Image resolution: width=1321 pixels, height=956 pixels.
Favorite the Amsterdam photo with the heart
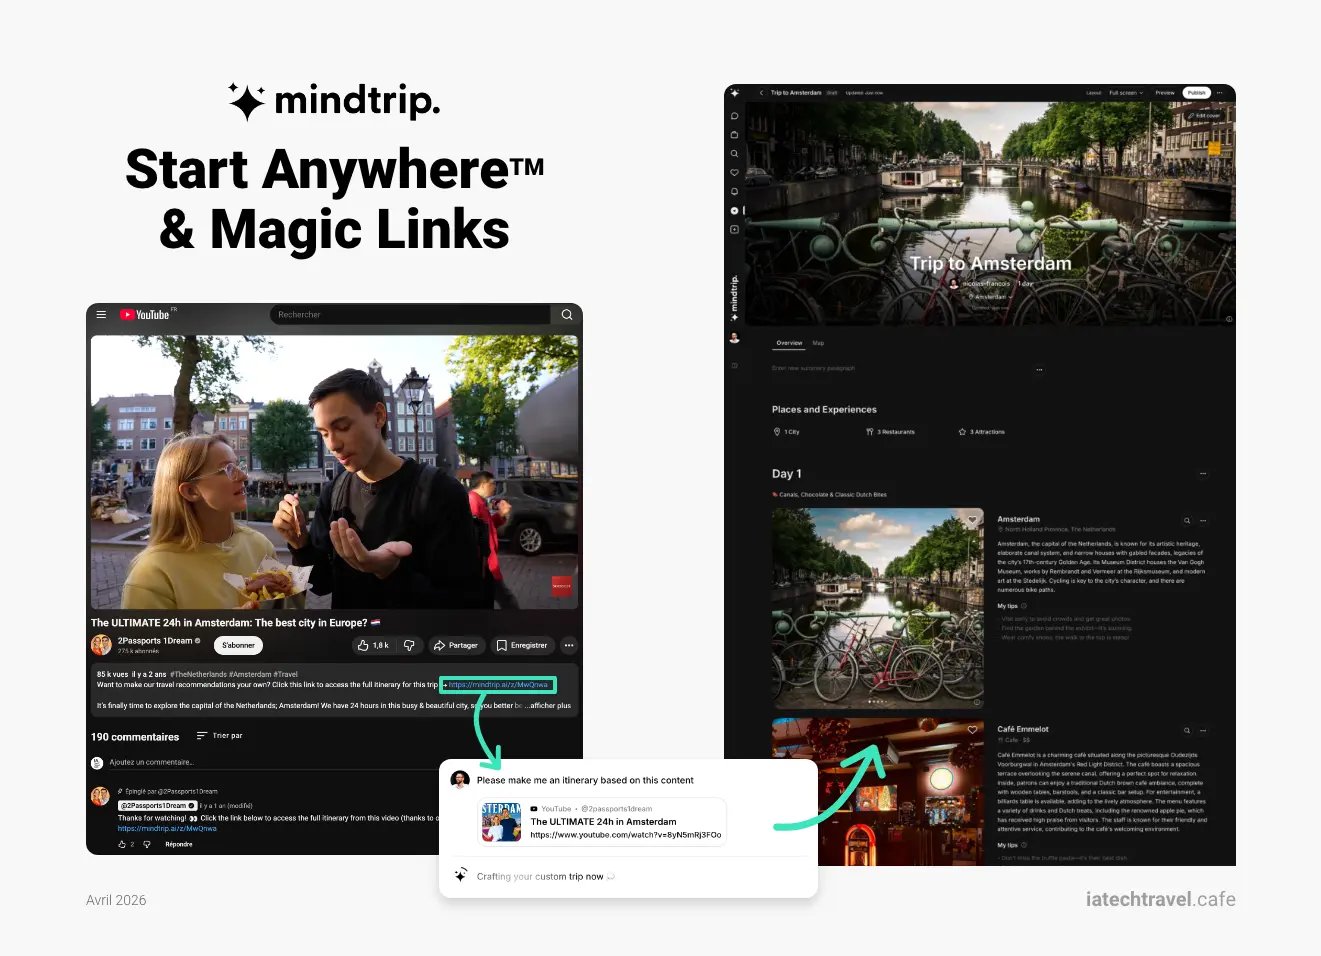point(972,520)
